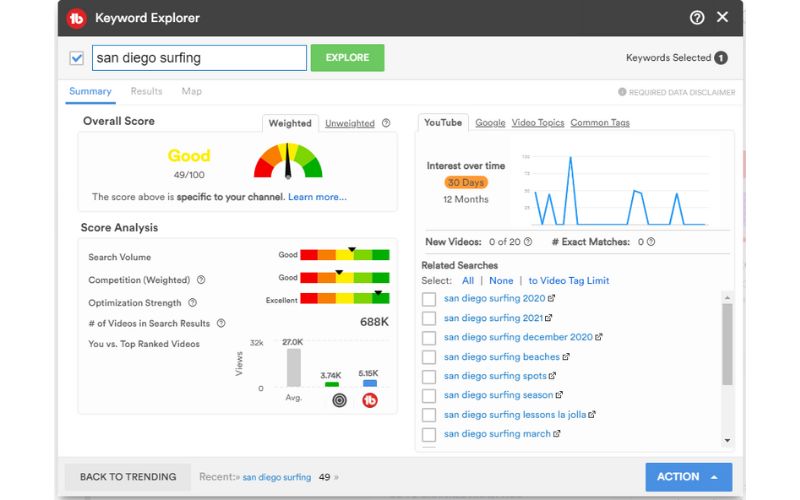The image size is (800, 500).
Task: Select the YouTube tab
Action: pyautogui.click(x=443, y=122)
